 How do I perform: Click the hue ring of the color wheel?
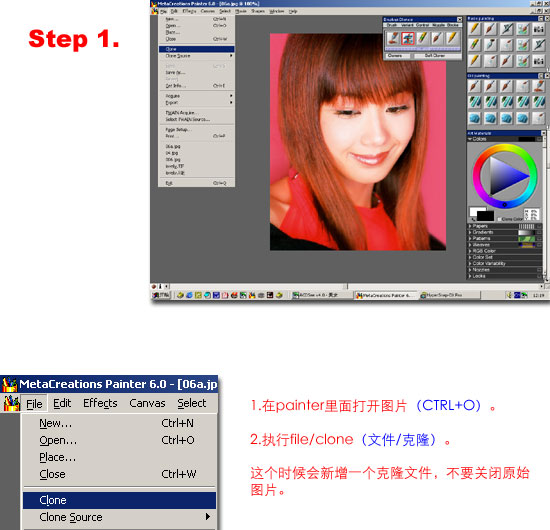point(505,147)
